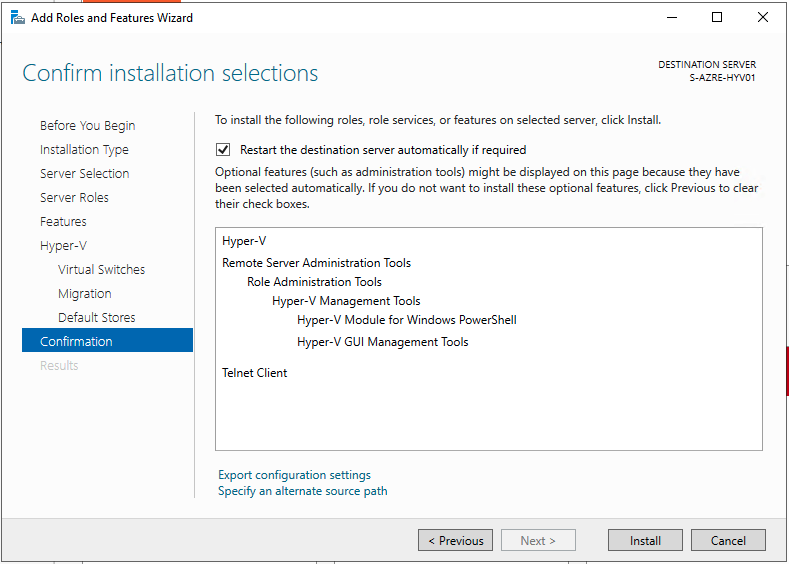Screen dimensions: 789x564
Task: Click Install to begin installation
Action: [x=645, y=541]
